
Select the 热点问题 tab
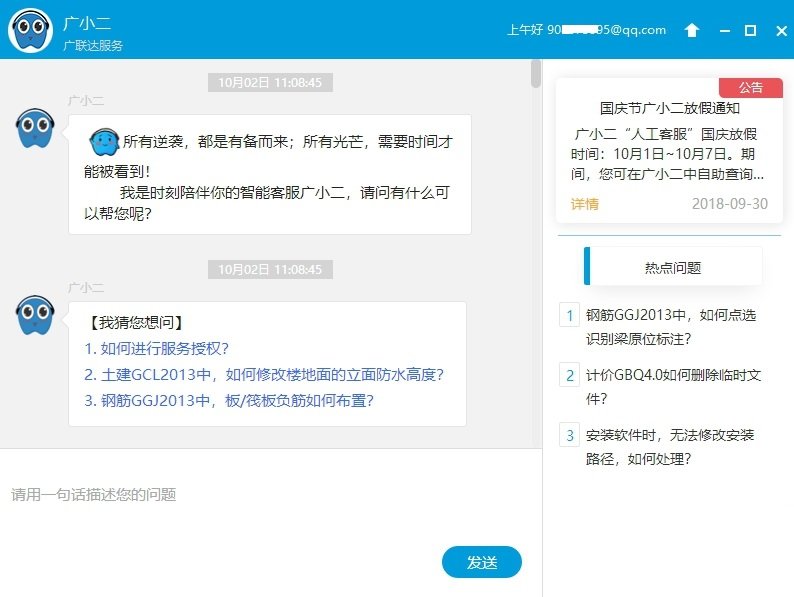click(673, 266)
